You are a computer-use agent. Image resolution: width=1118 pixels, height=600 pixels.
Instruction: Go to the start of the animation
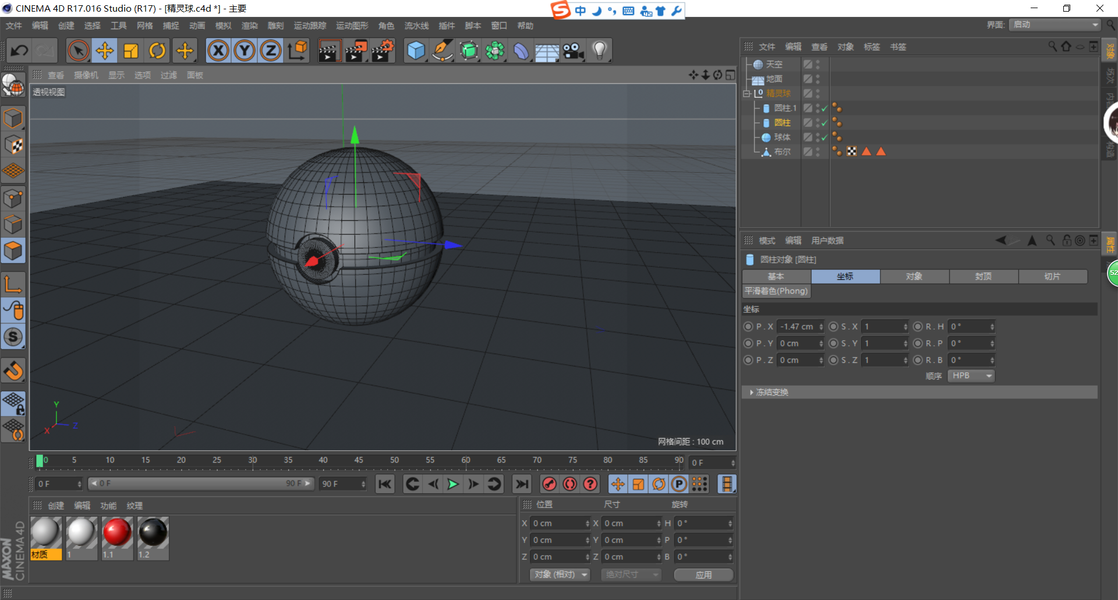click(x=385, y=485)
